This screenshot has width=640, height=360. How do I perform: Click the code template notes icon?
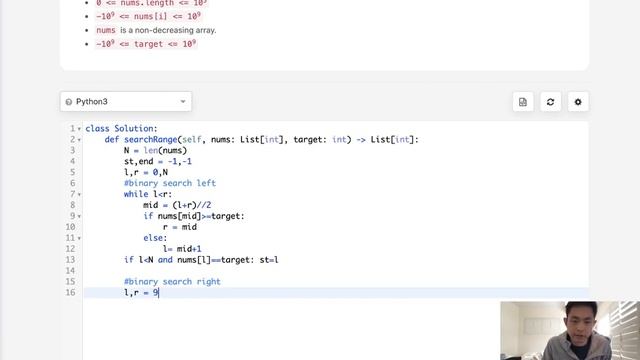click(523, 102)
